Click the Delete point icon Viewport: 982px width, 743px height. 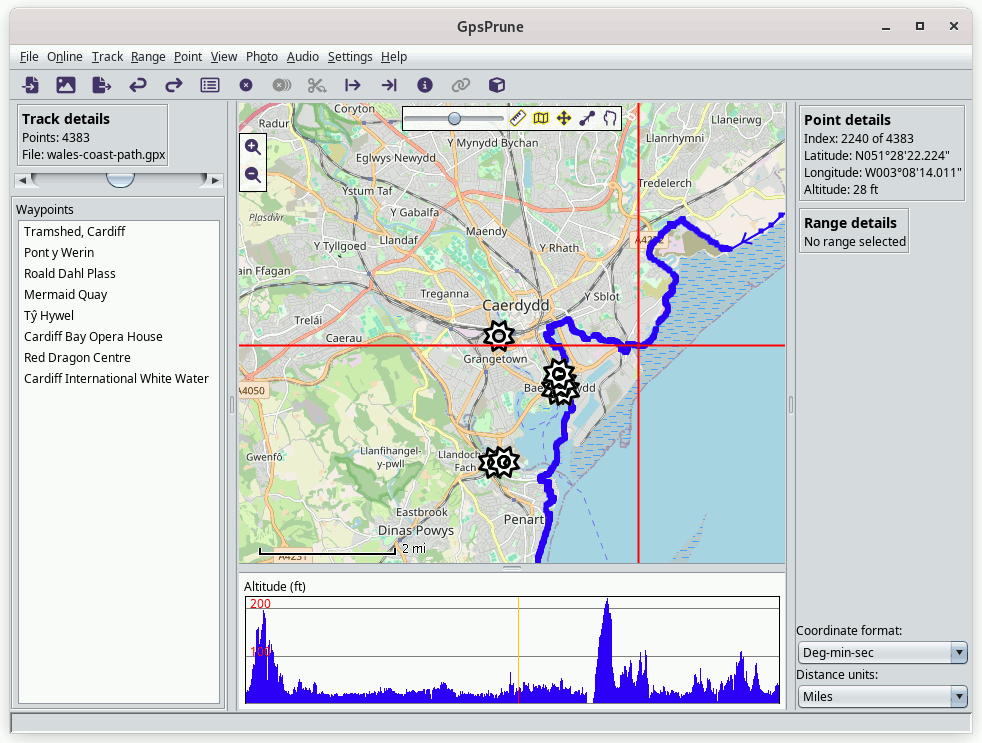[x=246, y=85]
